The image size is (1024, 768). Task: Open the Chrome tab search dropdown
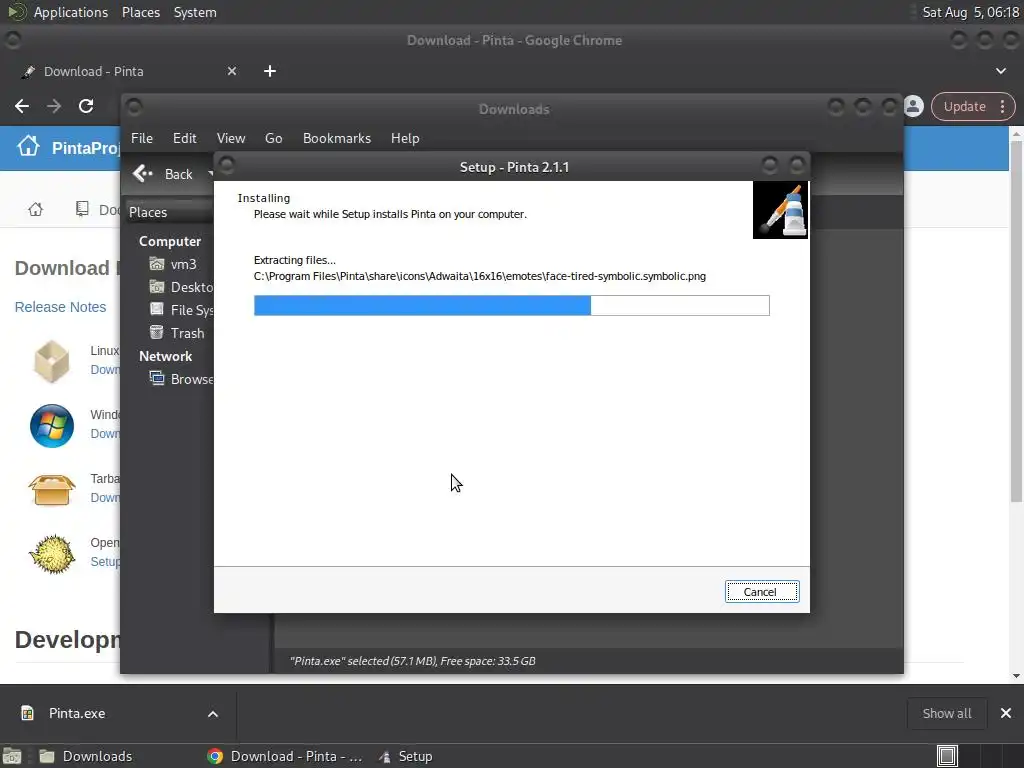click(x=1000, y=71)
